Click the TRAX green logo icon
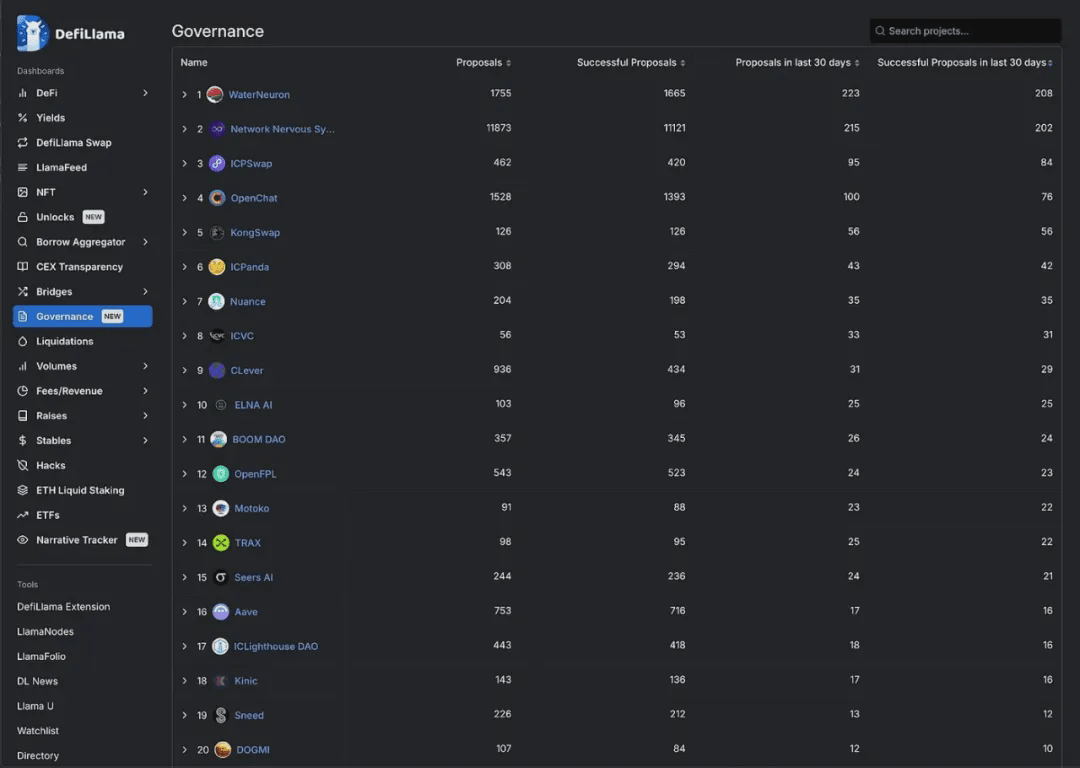 (221, 543)
